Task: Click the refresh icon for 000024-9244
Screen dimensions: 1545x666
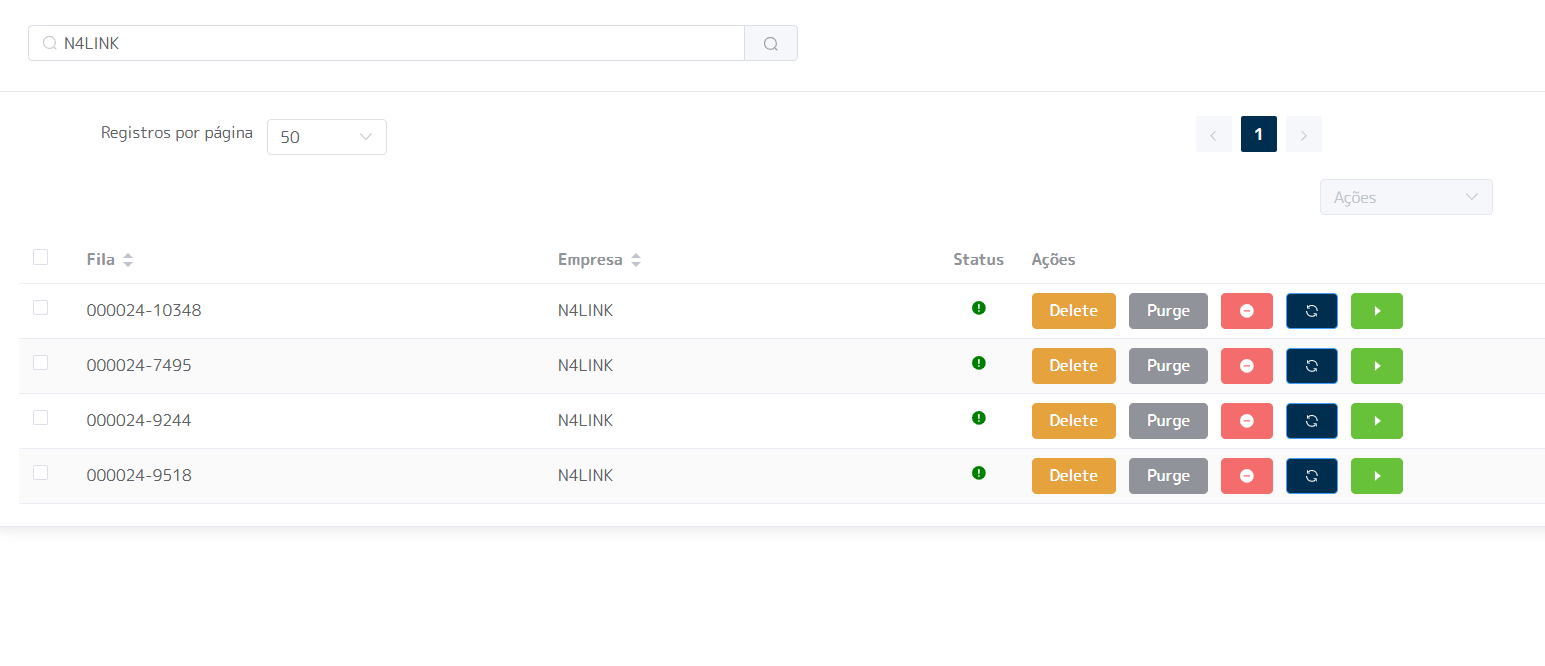Action: point(1312,421)
